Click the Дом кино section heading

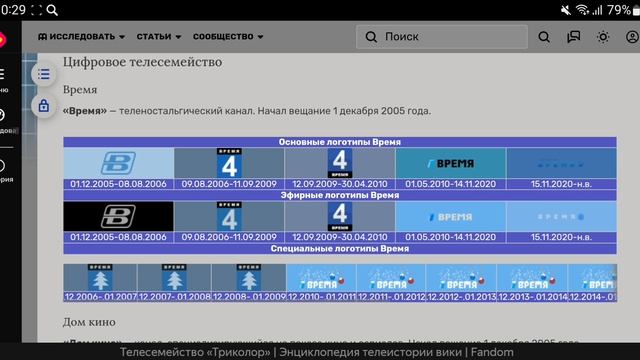click(x=89, y=322)
